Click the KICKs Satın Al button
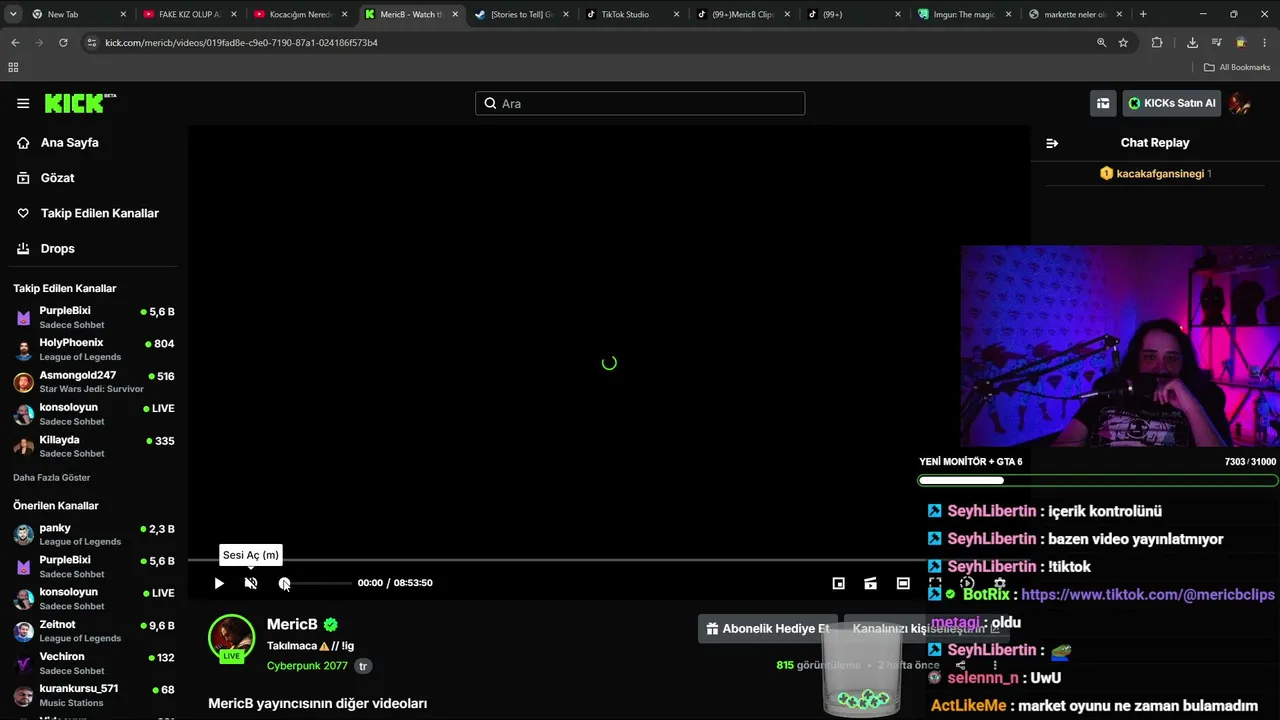 pyautogui.click(x=1171, y=103)
